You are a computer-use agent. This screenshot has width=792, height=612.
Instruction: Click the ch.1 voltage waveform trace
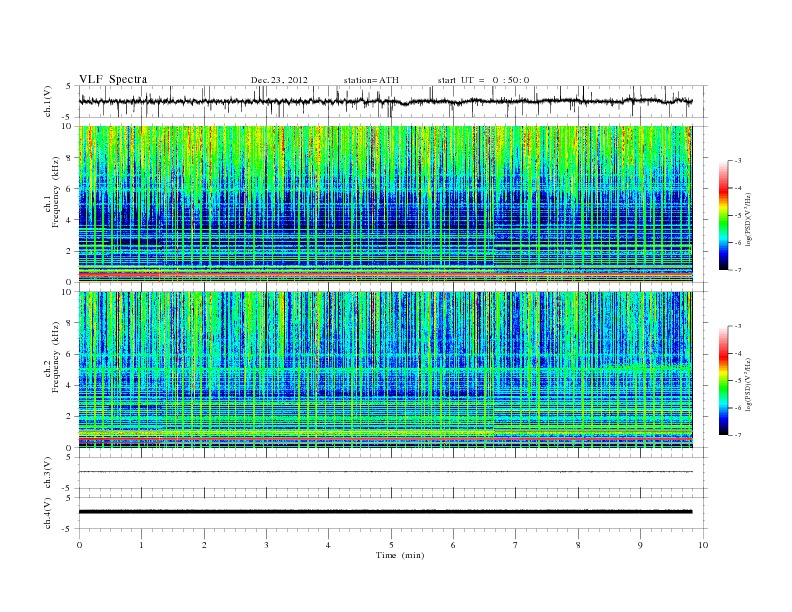(x=385, y=101)
